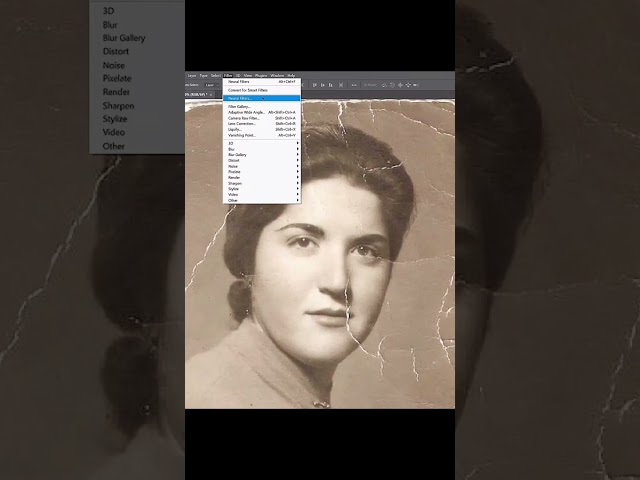
Task: Expand Distort submenu in white Filter dropdown
Action: pos(262,160)
